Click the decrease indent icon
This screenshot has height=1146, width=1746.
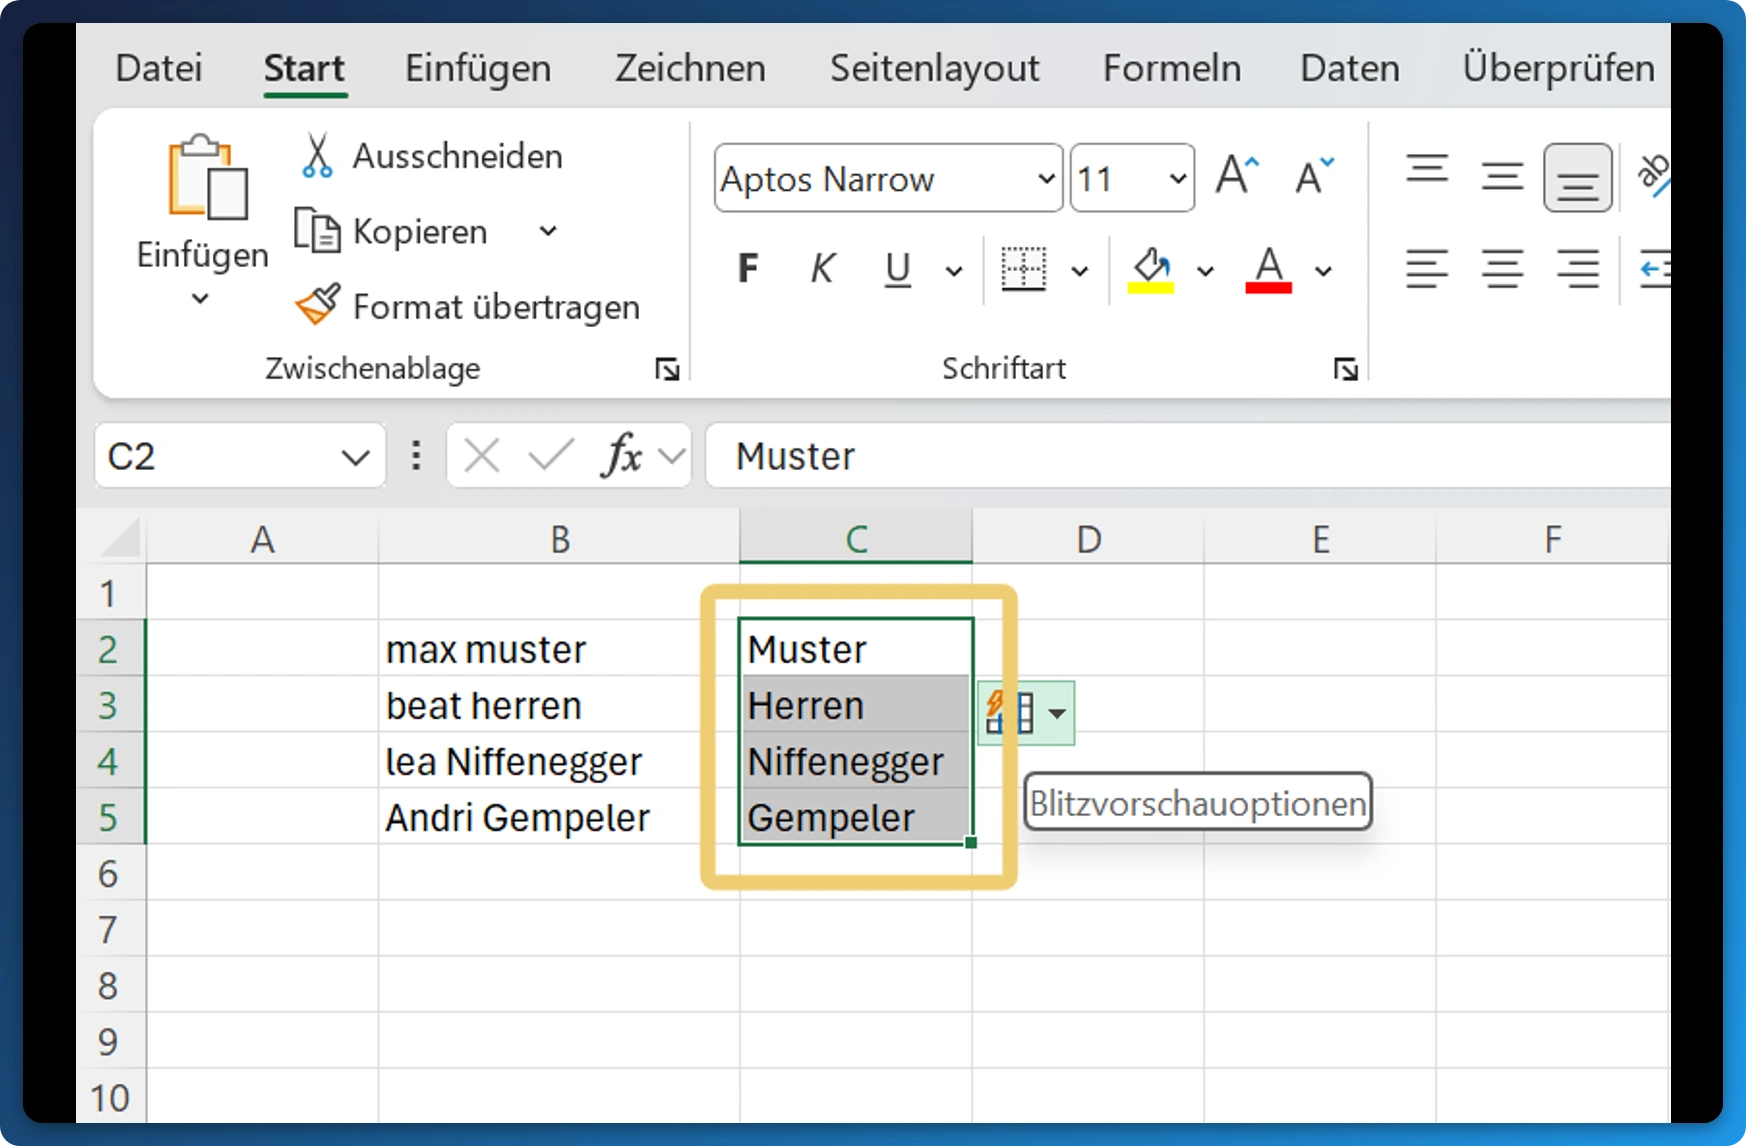pos(1655,268)
